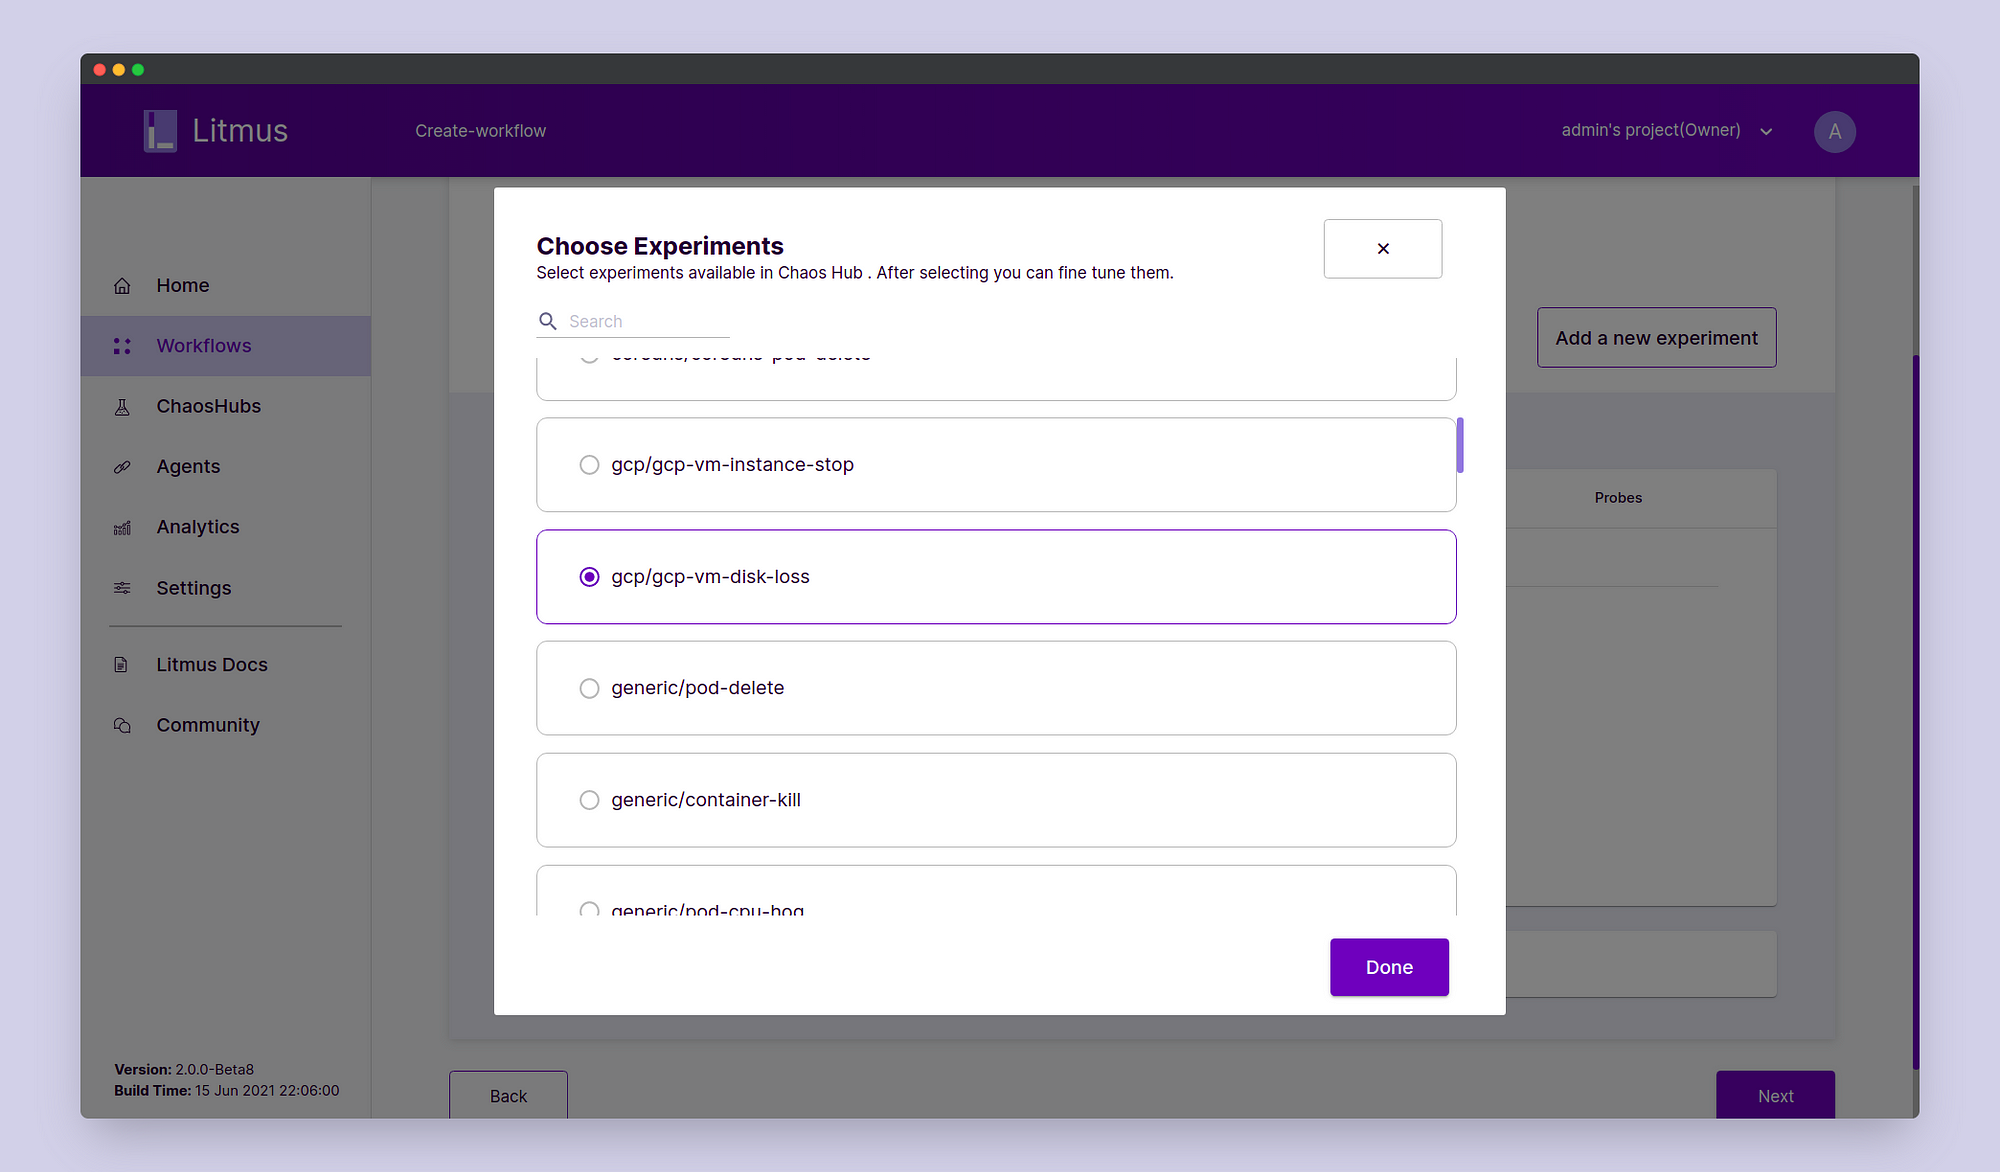This screenshot has height=1172, width=2000.
Task: Select gcp/gcp-vm-instance-stop radio button
Action: [590, 465]
